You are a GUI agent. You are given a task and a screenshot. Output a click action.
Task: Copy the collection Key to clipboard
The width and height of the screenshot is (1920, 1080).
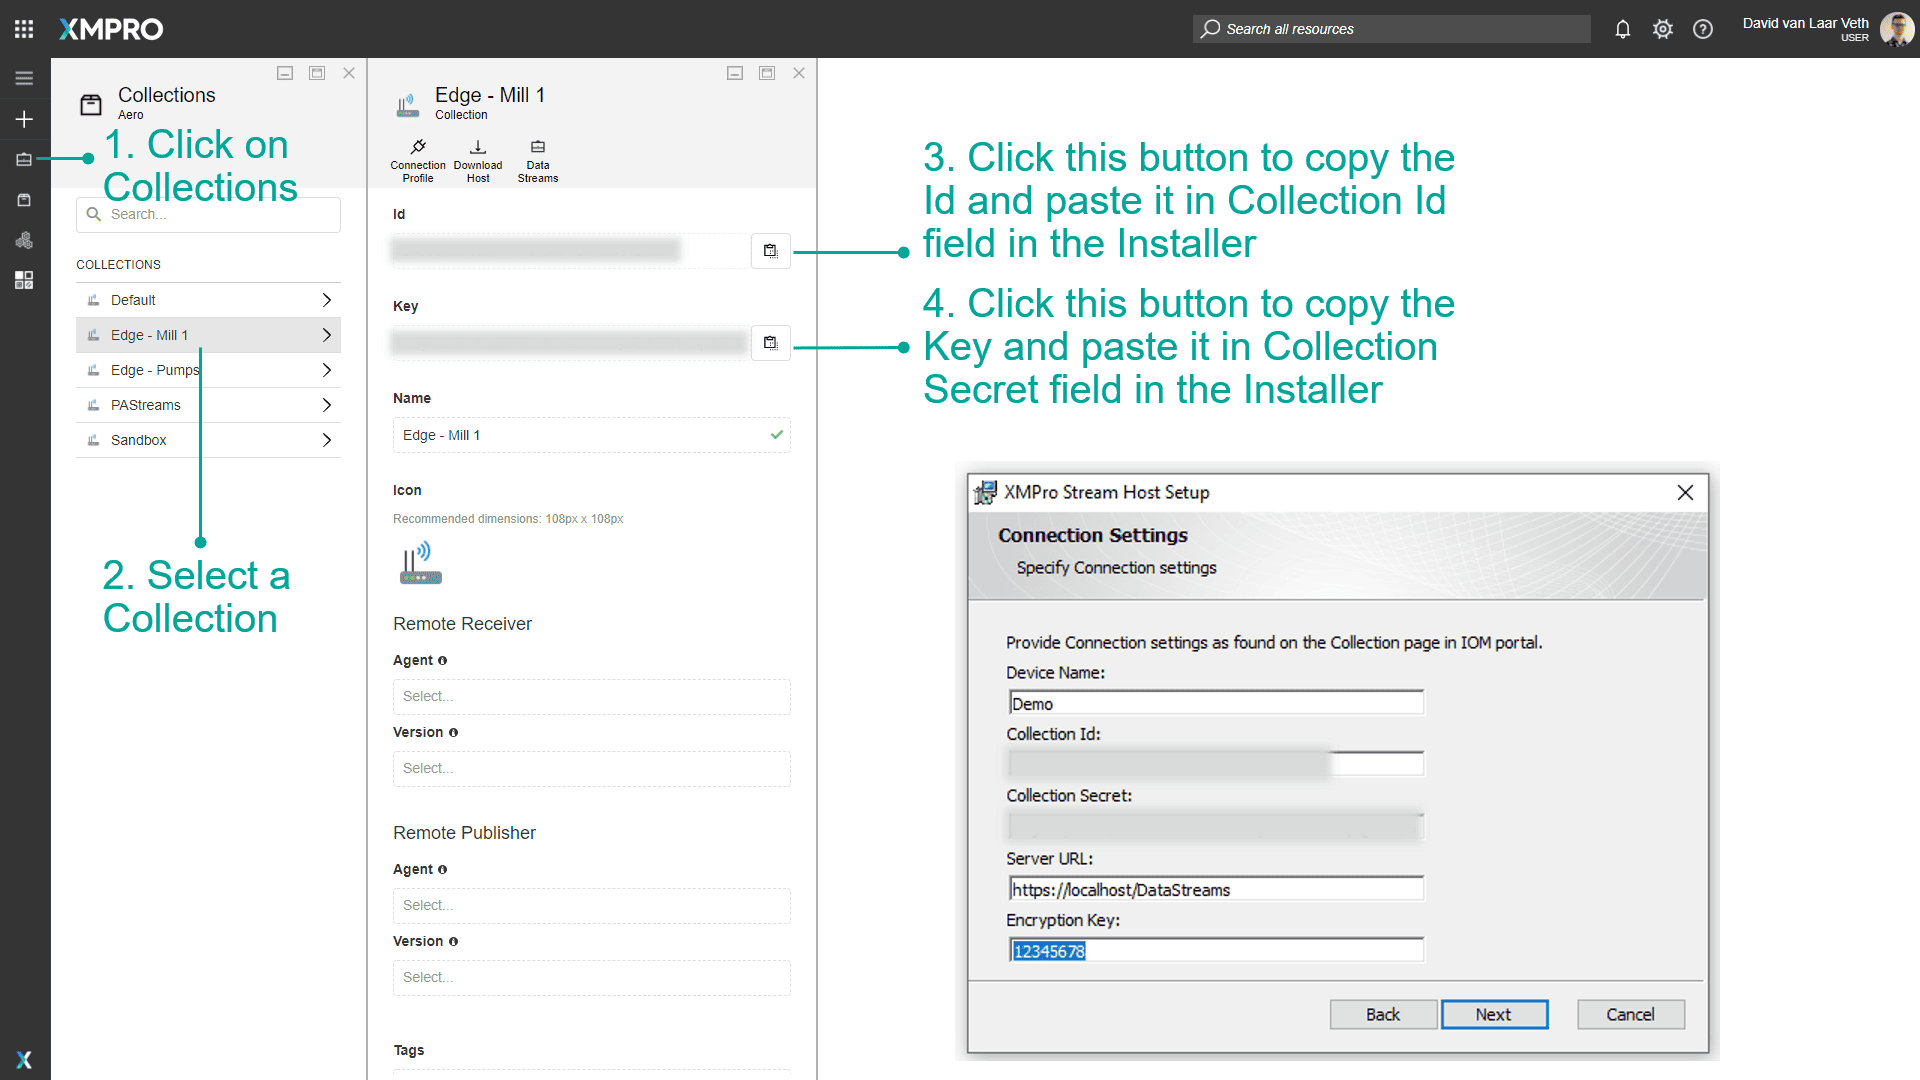[770, 343]
